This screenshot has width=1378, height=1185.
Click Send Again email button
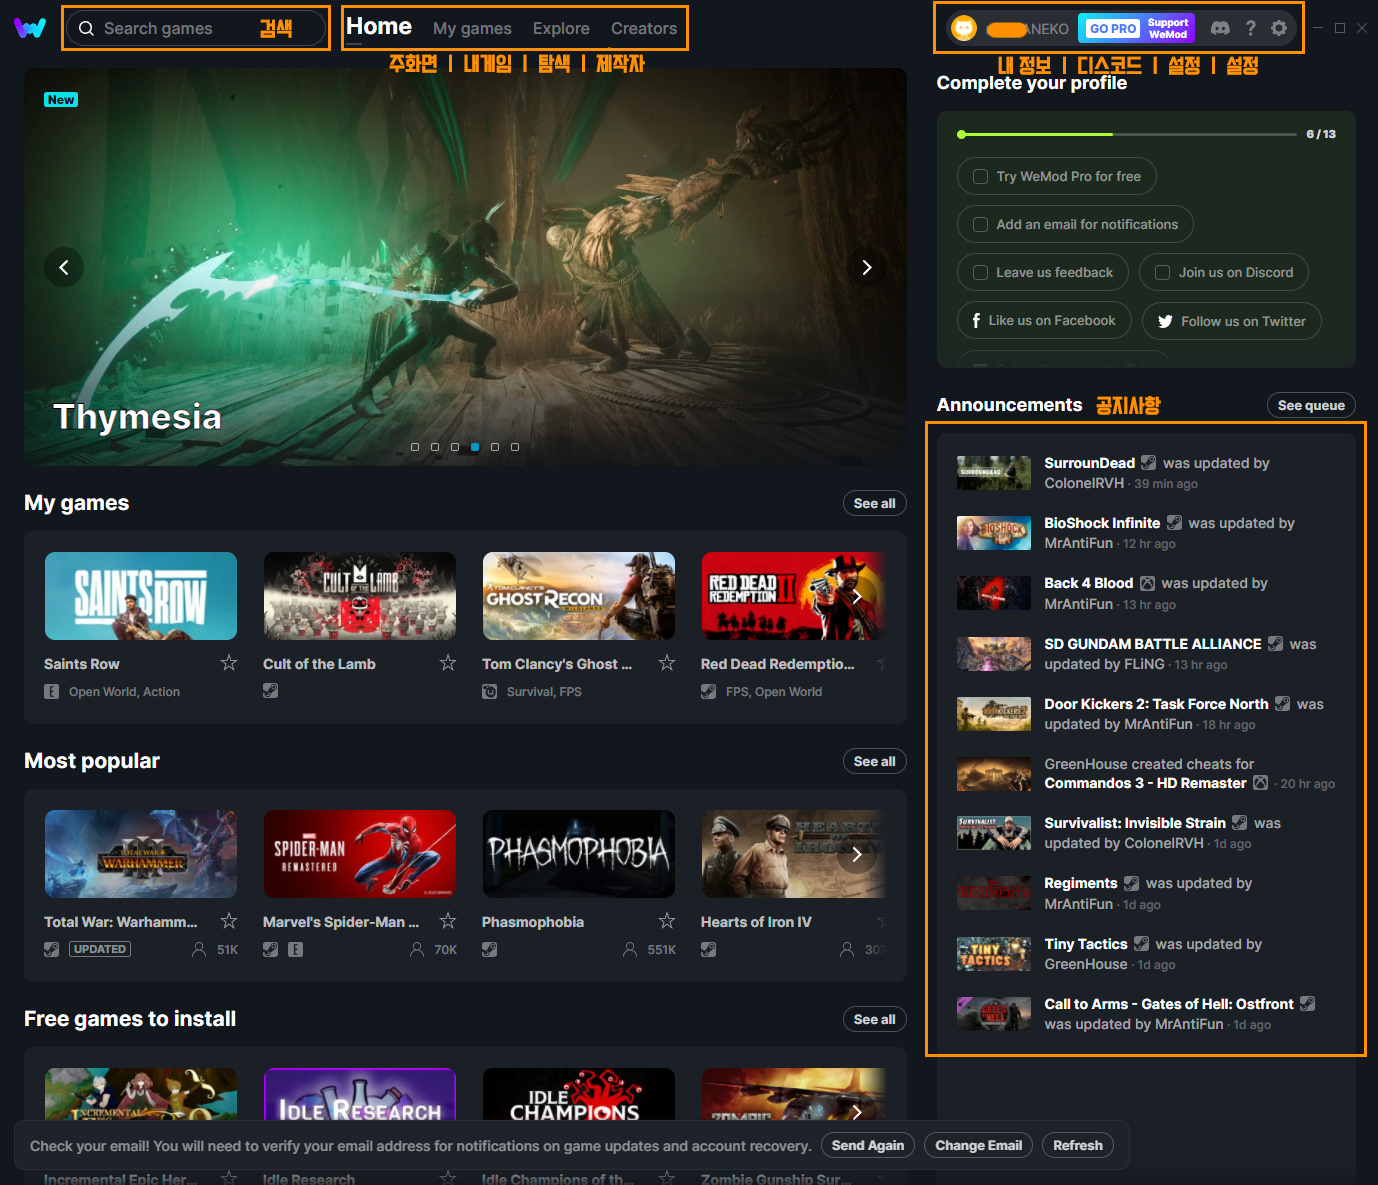pos(868,1145)
